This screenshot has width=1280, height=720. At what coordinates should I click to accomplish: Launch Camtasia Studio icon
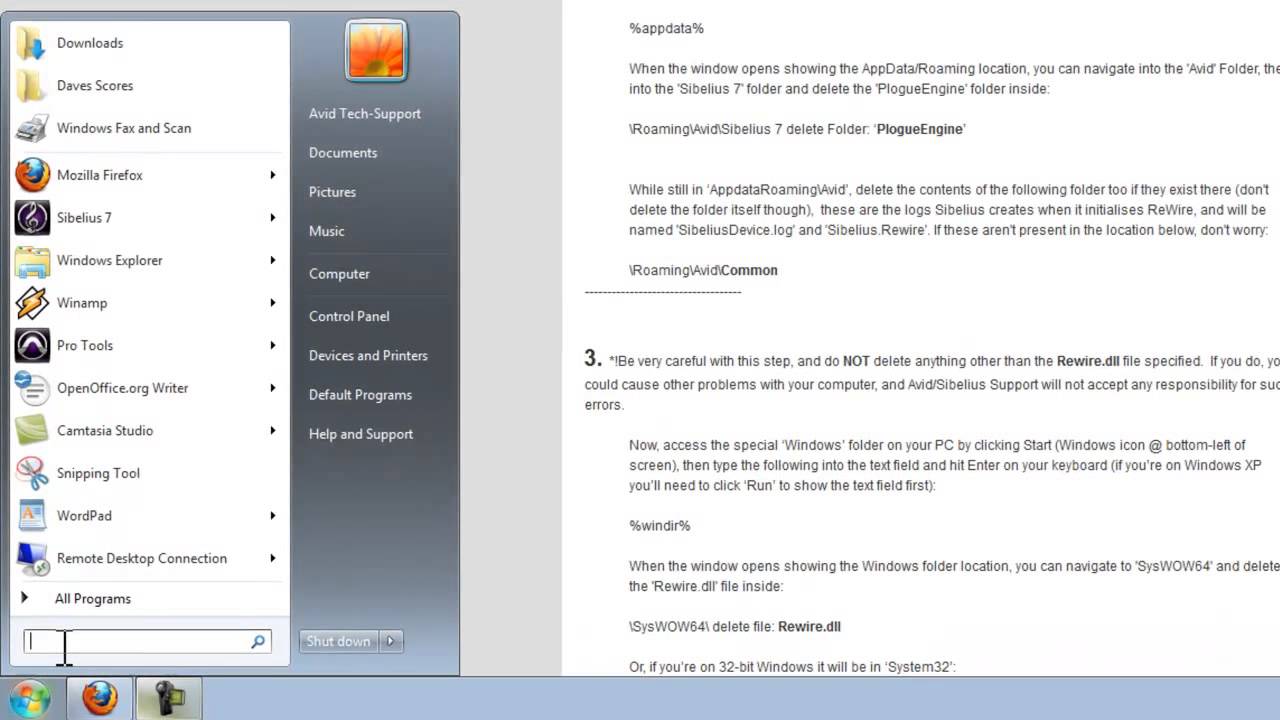(32, 430)
